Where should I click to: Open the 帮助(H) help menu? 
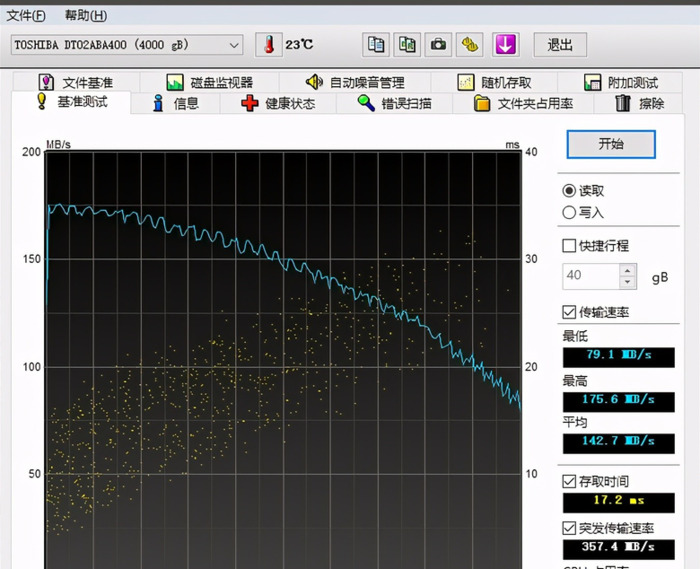tap(85, 16)
